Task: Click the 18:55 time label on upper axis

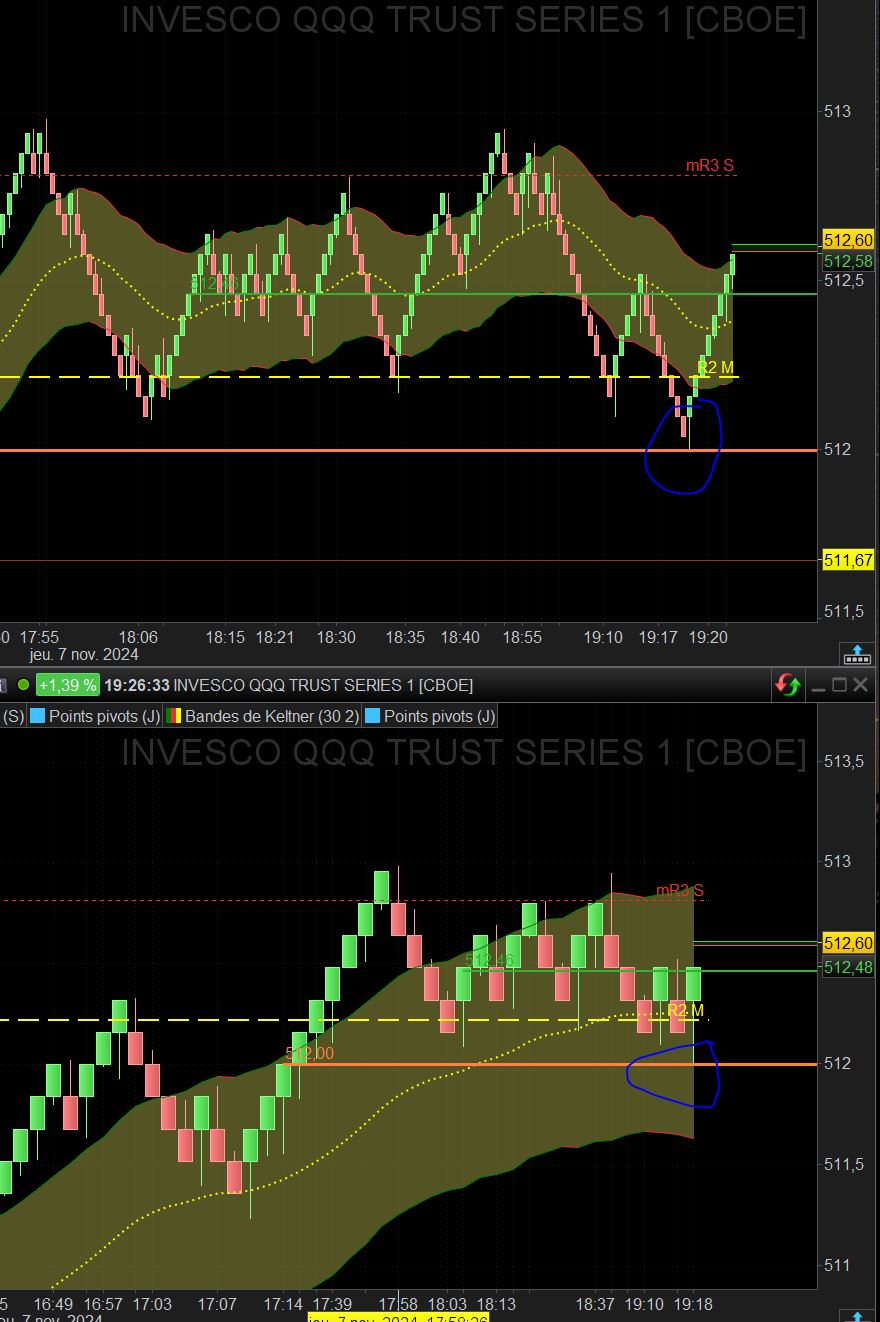Action: tap(522, 637)
